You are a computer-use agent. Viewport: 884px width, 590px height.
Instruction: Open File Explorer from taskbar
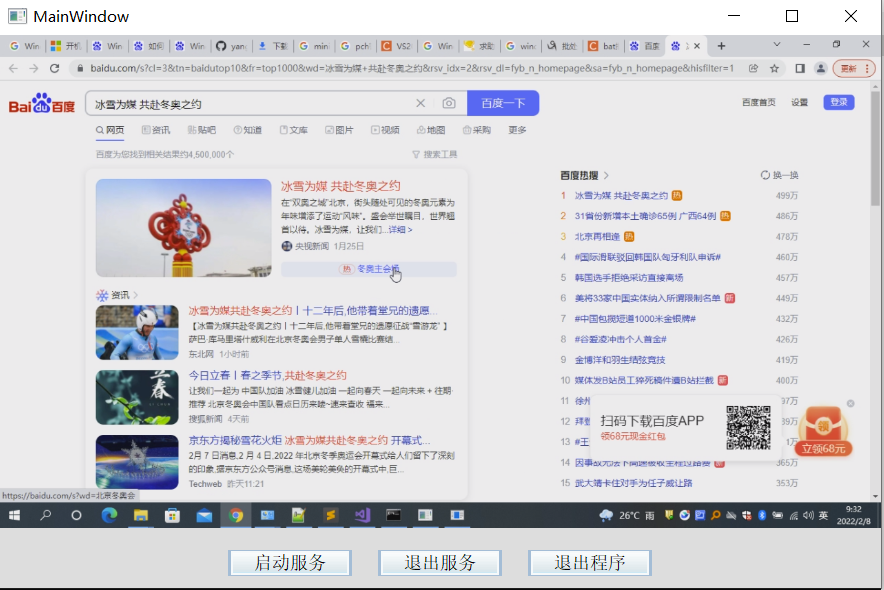[140, 515]
